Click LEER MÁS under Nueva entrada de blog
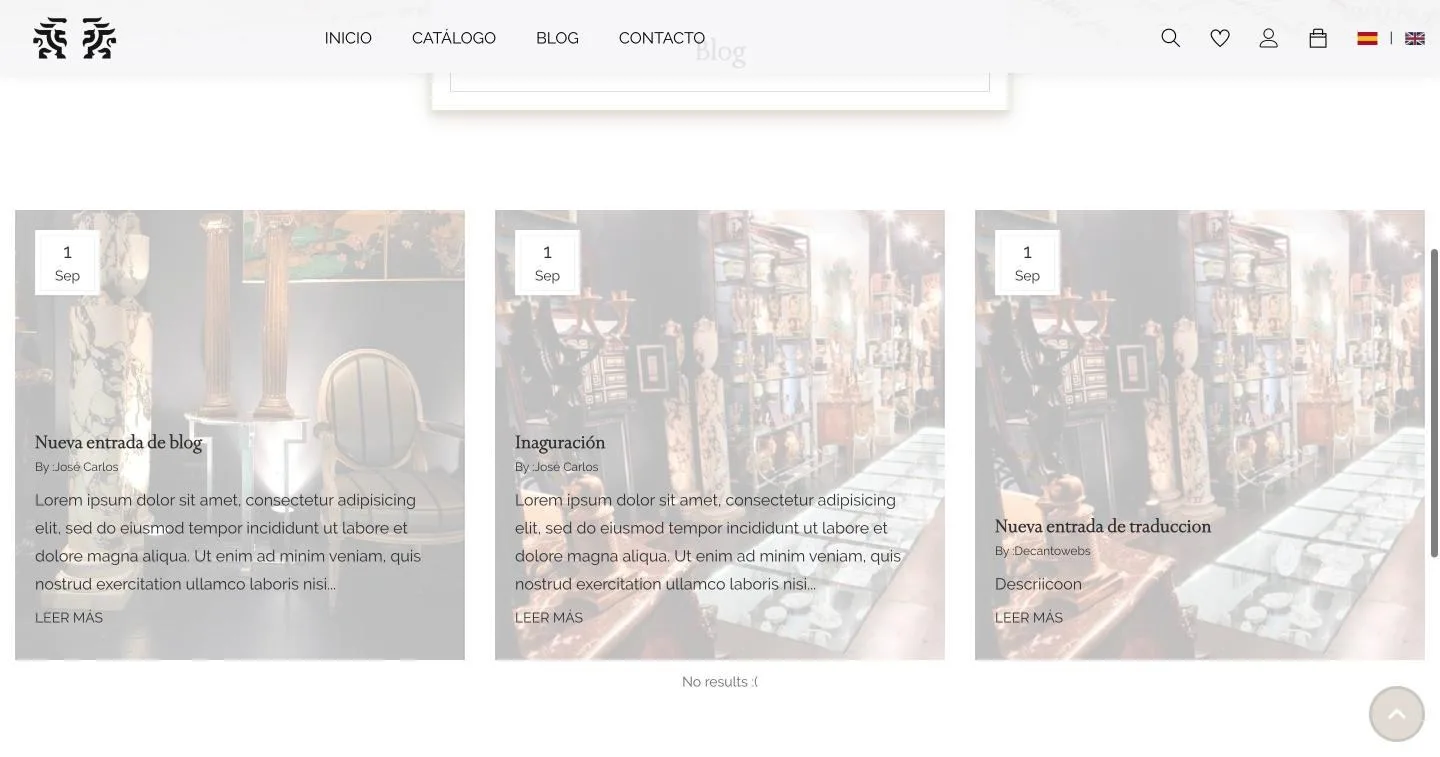The image size is (1440, 757). (x=69, y=618)
